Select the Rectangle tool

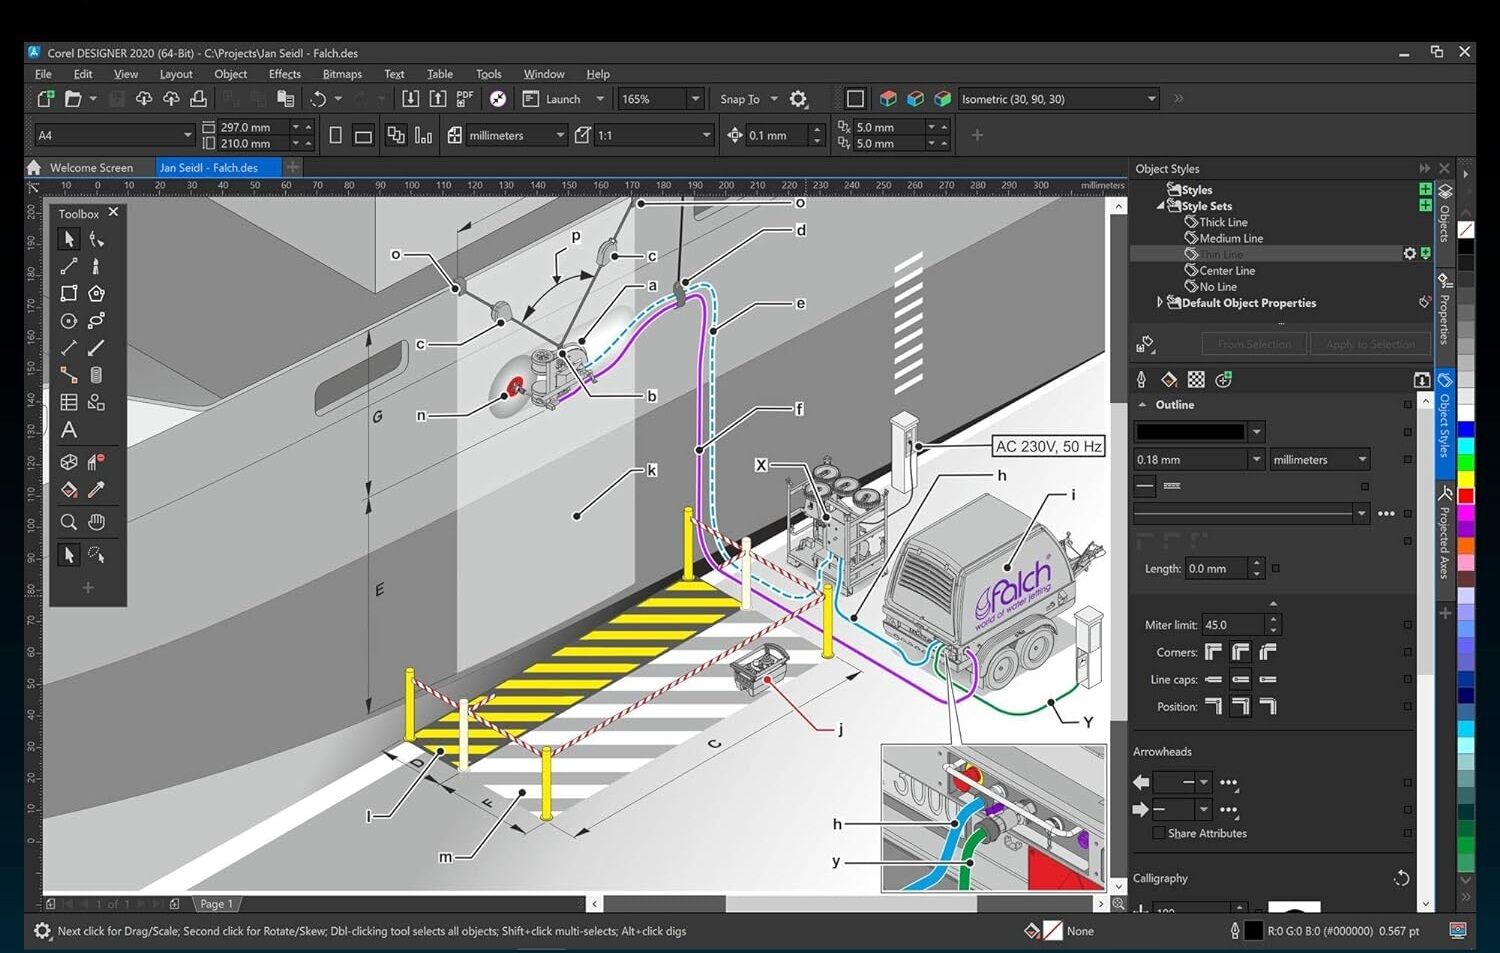click(68, 293)
